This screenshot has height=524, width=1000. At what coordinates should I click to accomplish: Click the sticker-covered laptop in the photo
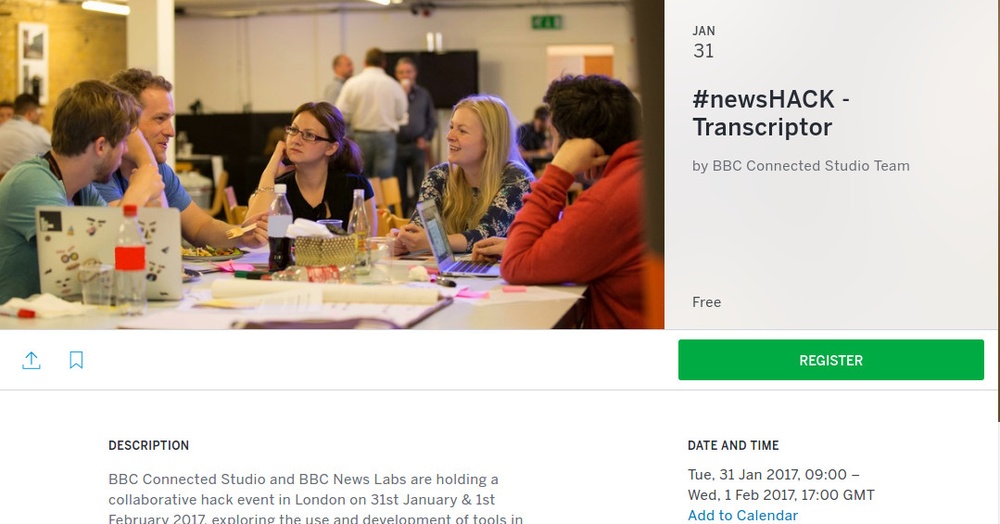tap(108, 253)
